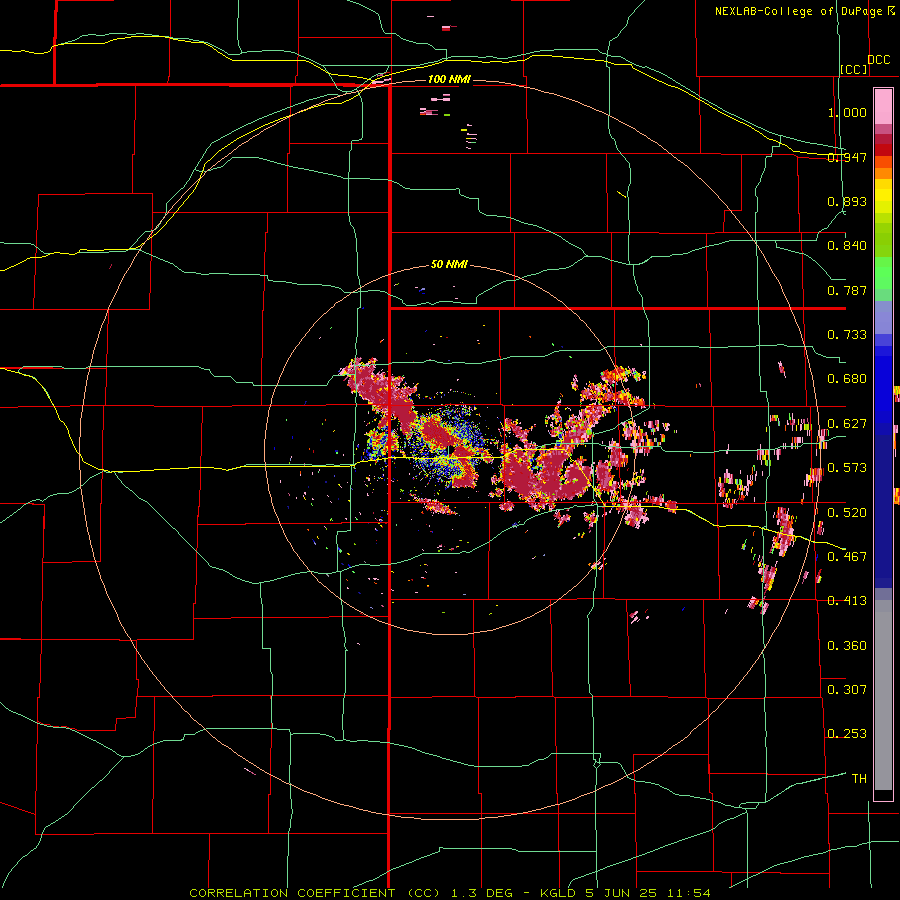This screenshot has height=900, width=900.
Task: Click the KGLD station identifier
Action: point(561,893)
